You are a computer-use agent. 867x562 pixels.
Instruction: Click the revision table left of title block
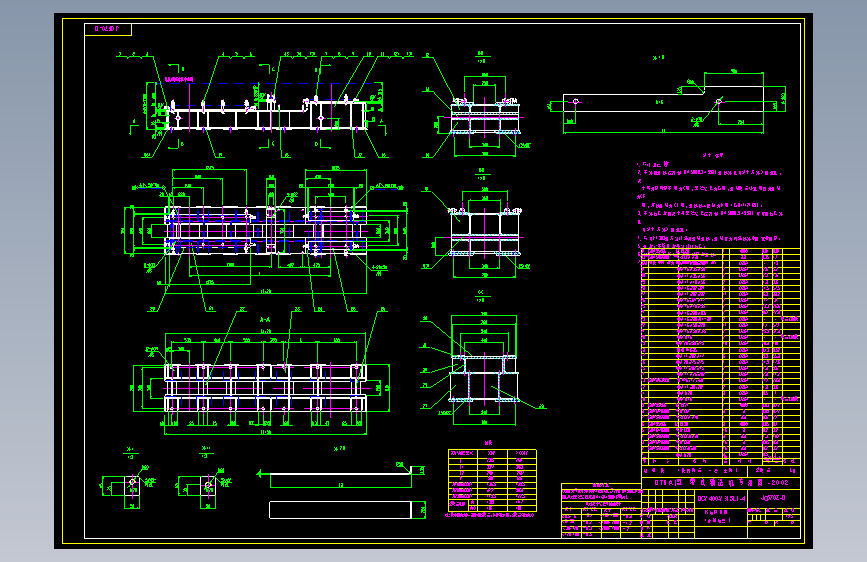click(x=601, y=510)
